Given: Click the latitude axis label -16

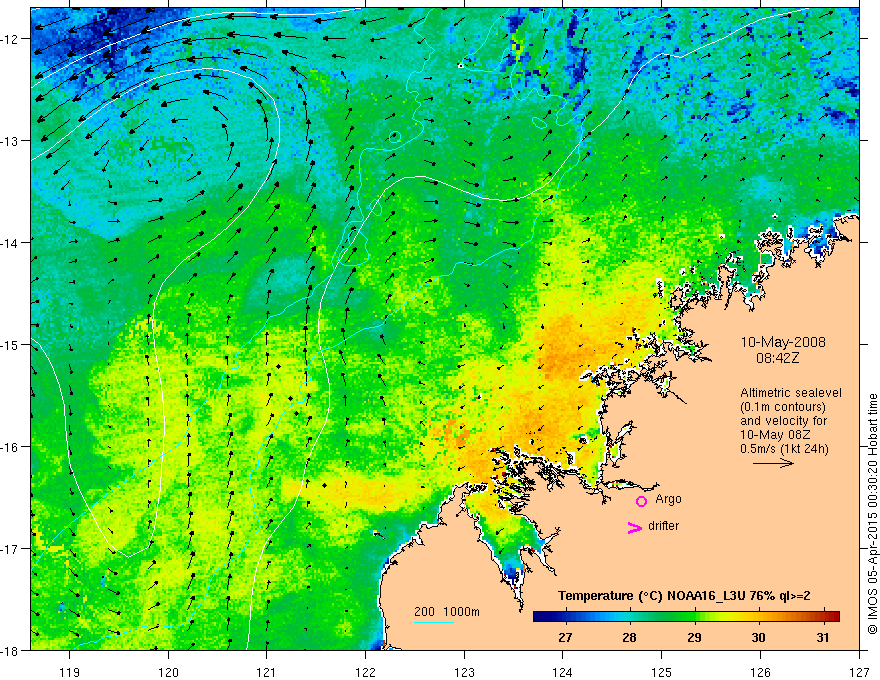Looking at the screenshot, I should (10, 447).
